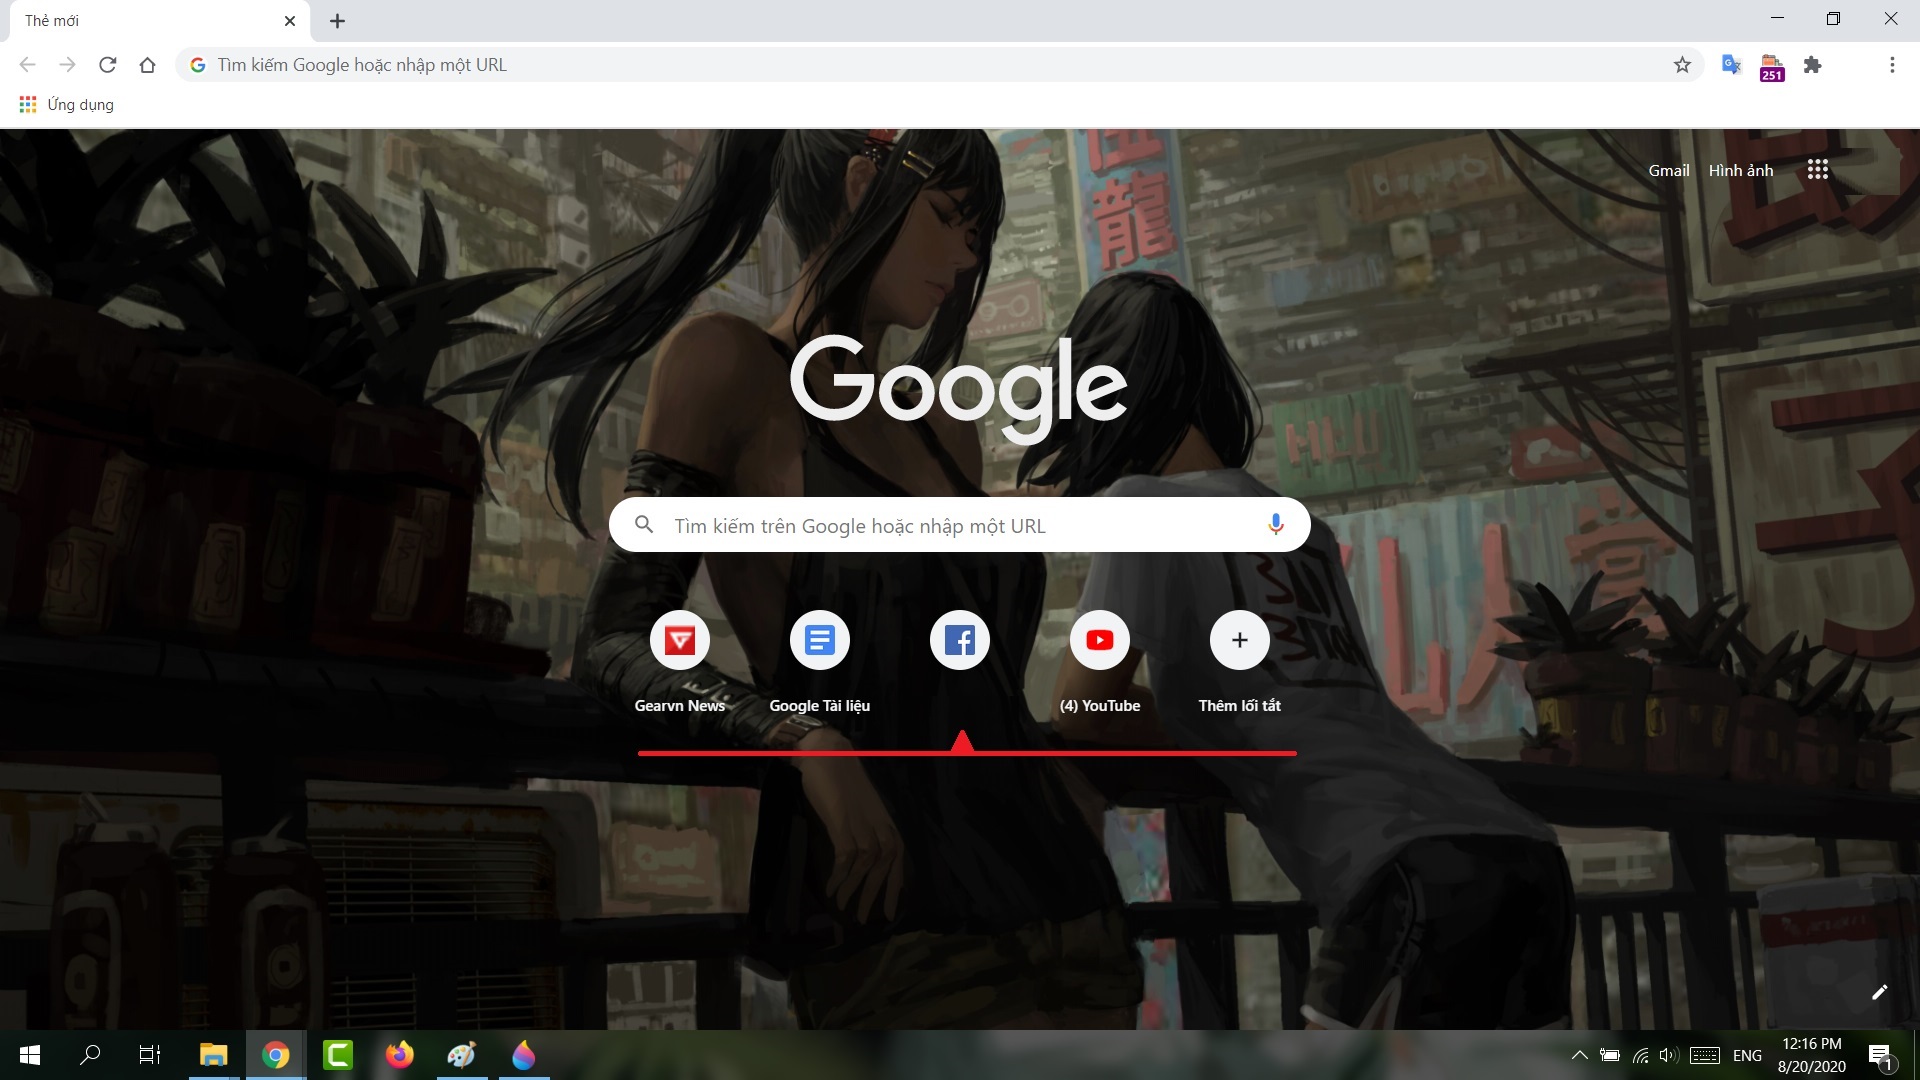Open Gmail link
The image size is (1920, 1080).
[1668, 170]
